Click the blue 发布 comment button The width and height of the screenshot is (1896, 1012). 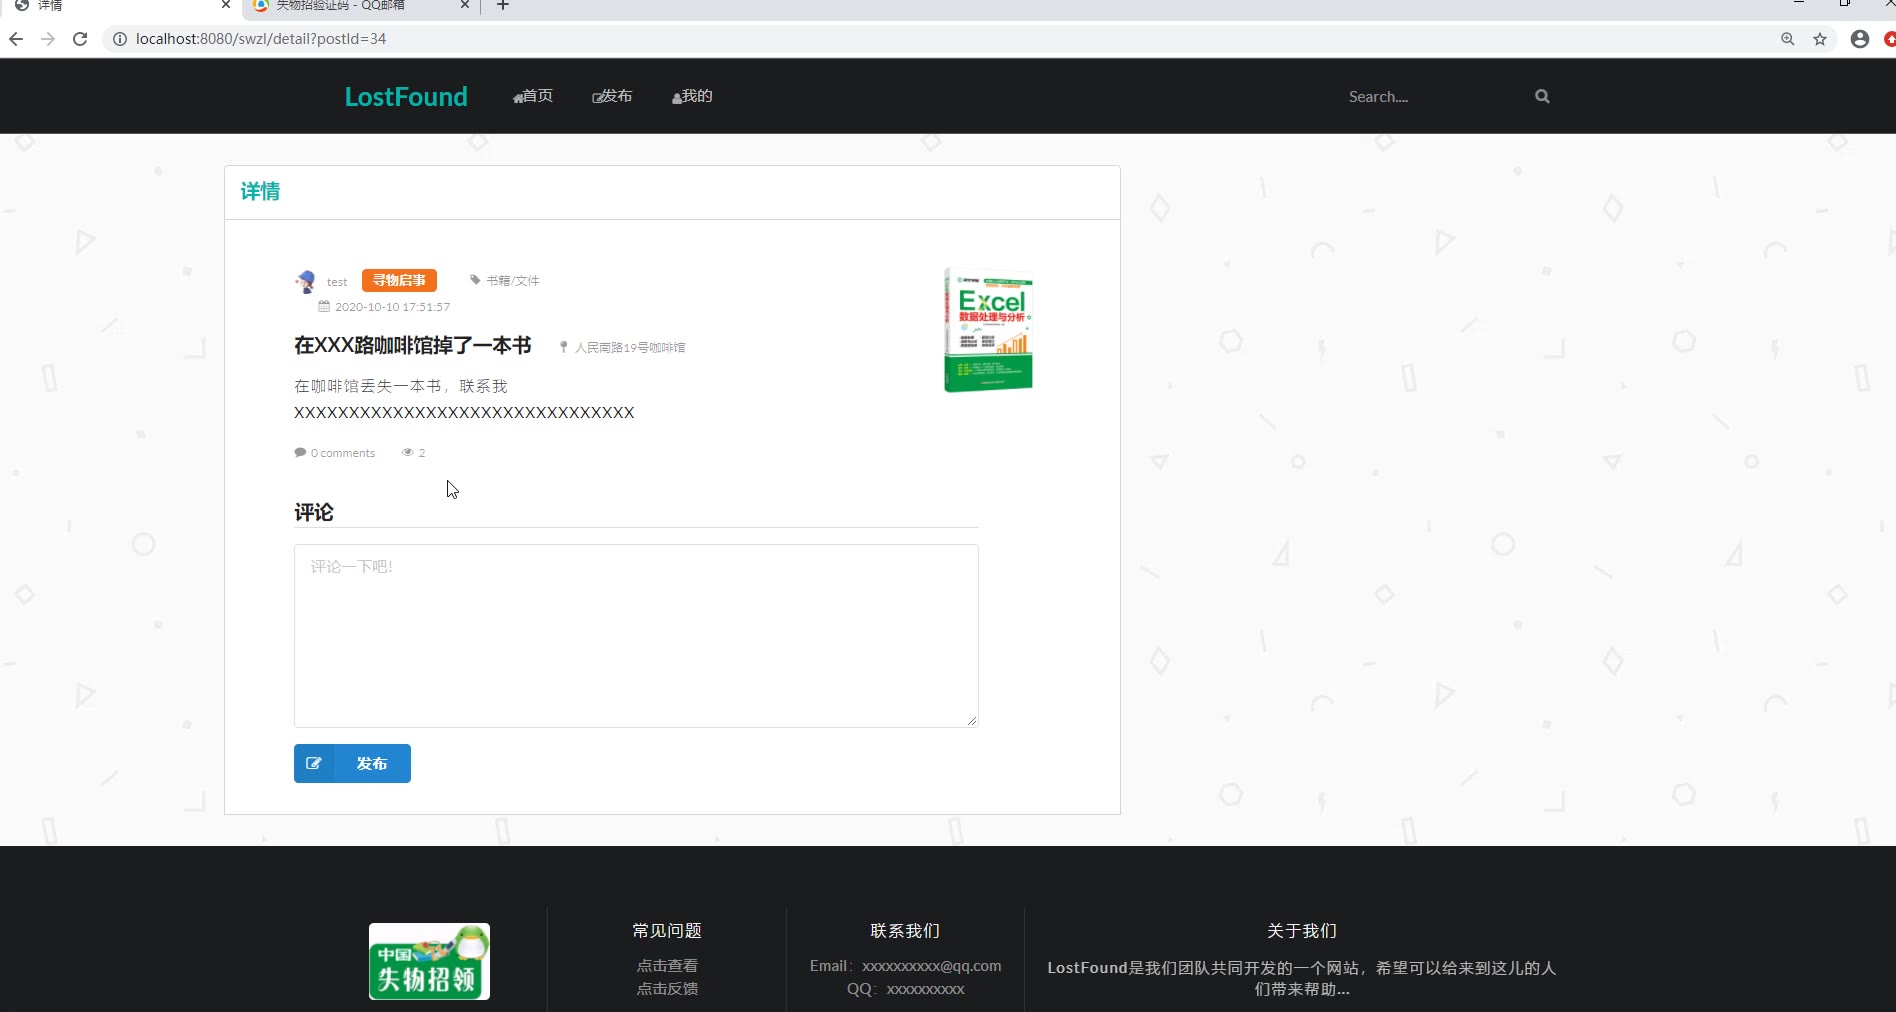(352, 763)
